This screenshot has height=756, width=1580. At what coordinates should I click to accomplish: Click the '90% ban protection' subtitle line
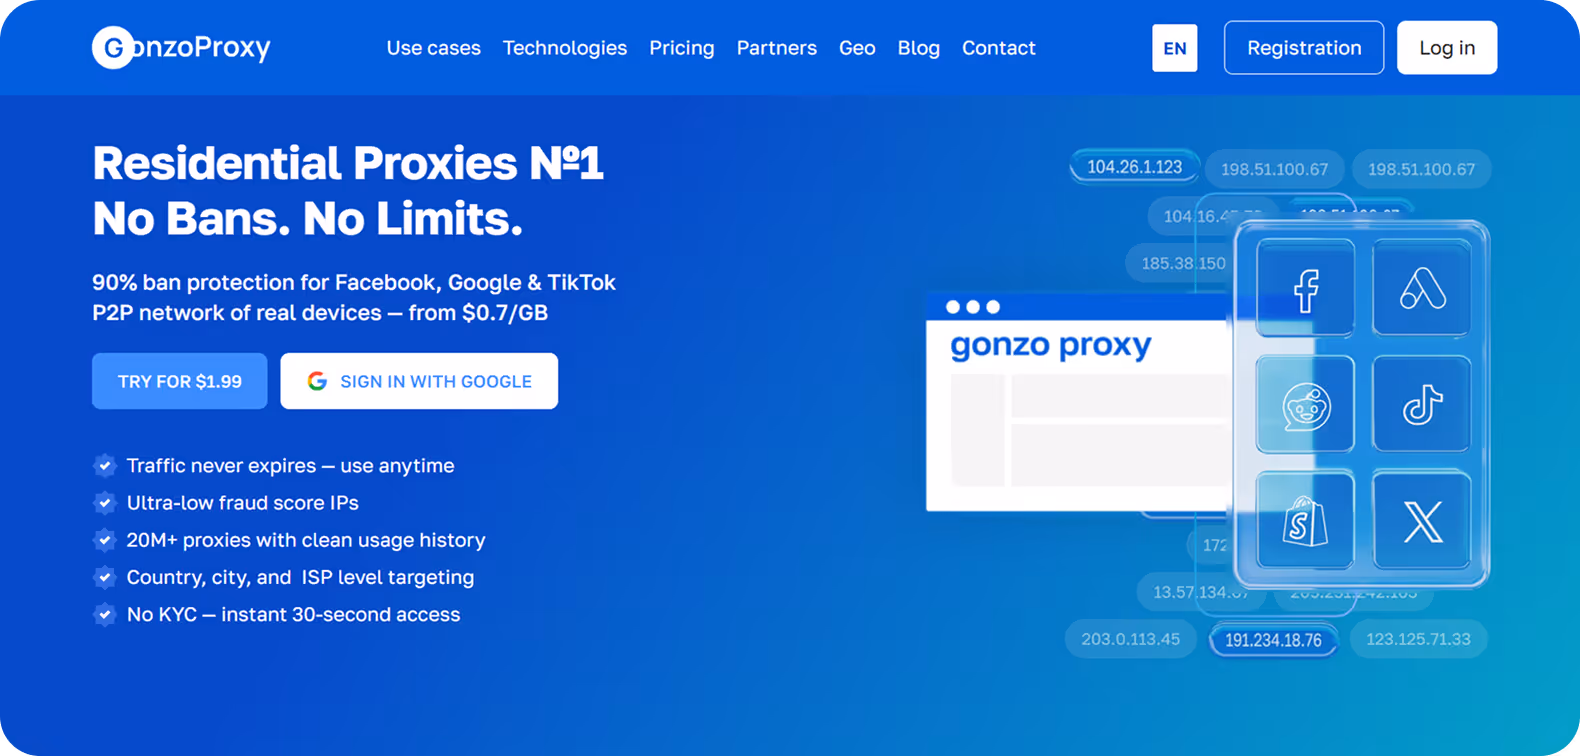(x=354, y=282)
